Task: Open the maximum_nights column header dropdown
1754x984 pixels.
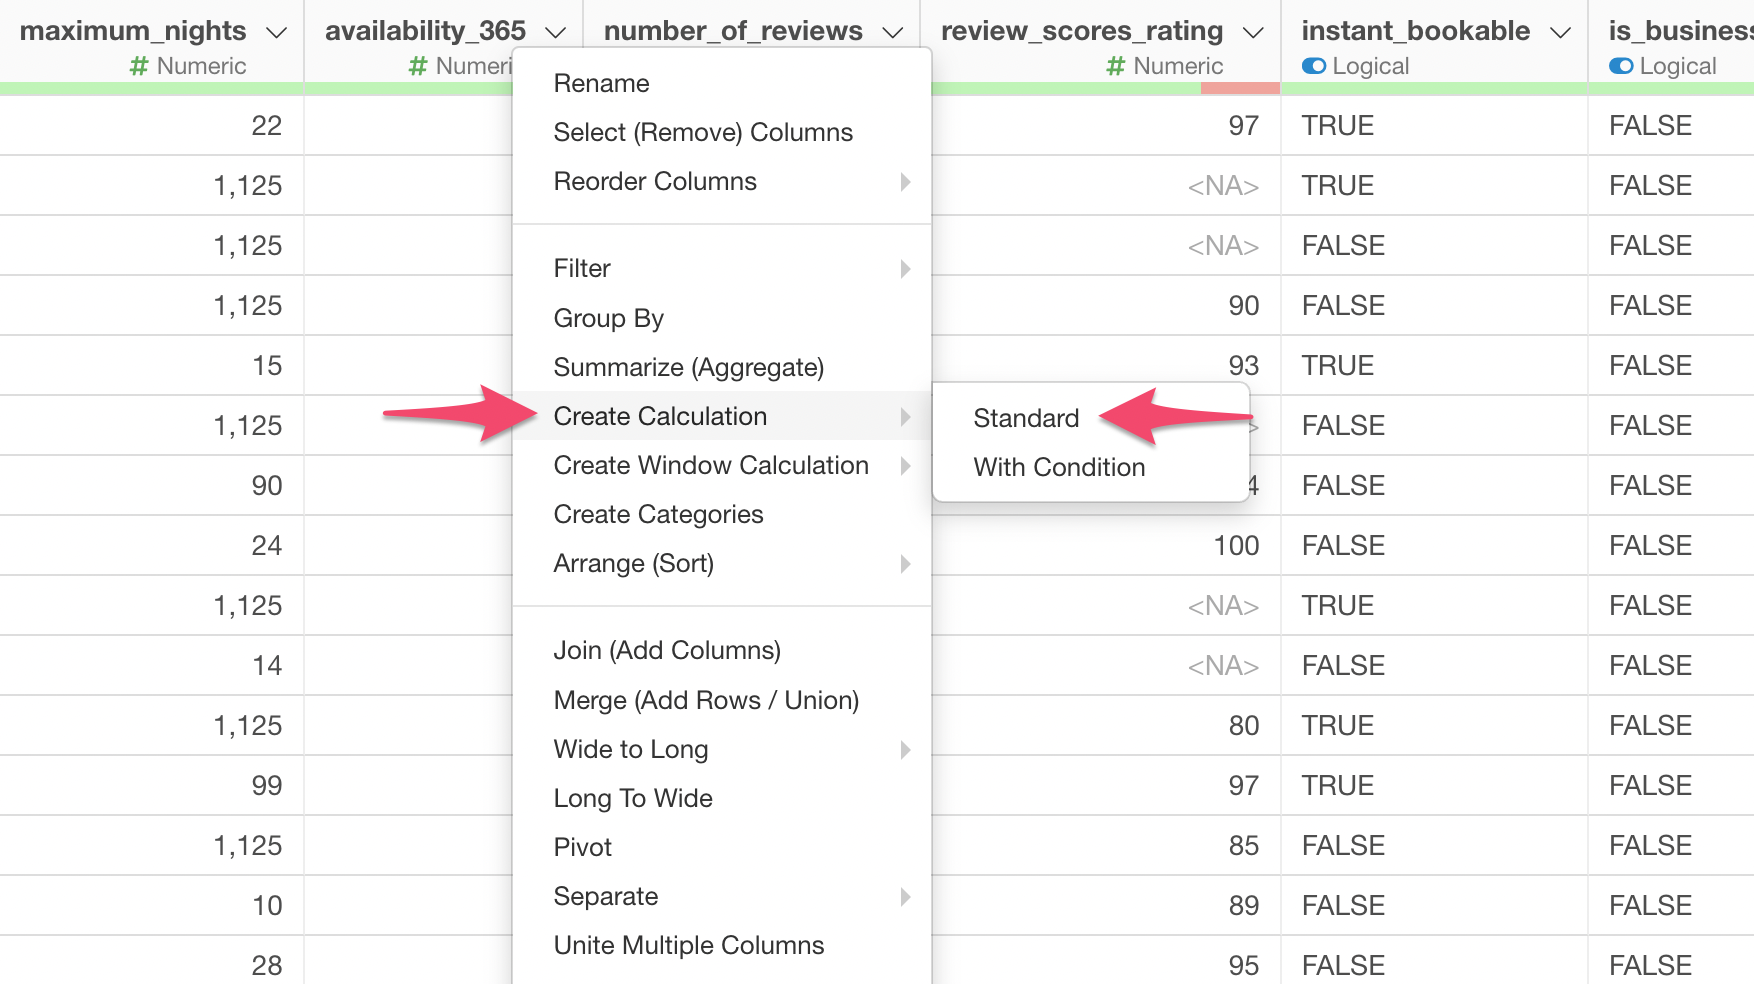Action: point(277,30)
